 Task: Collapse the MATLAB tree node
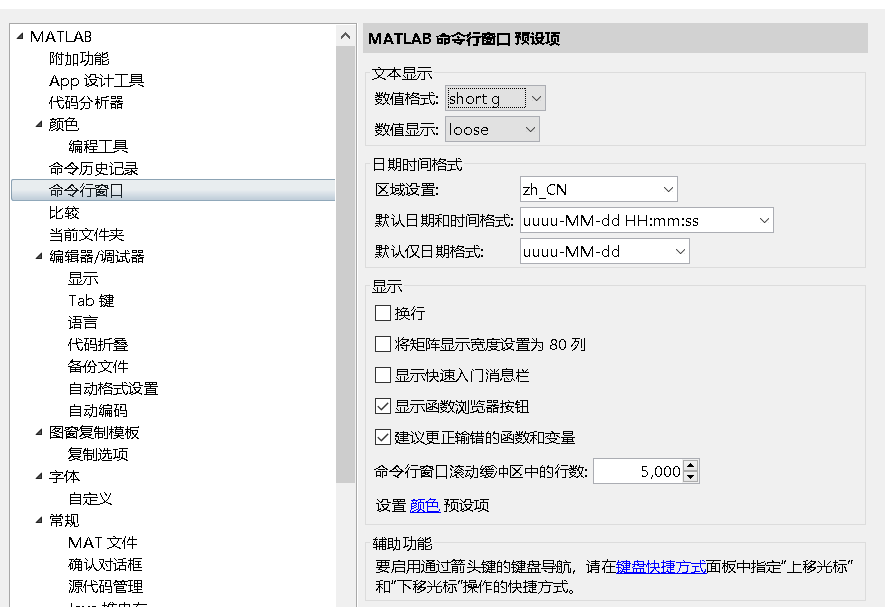coord(18,35)
